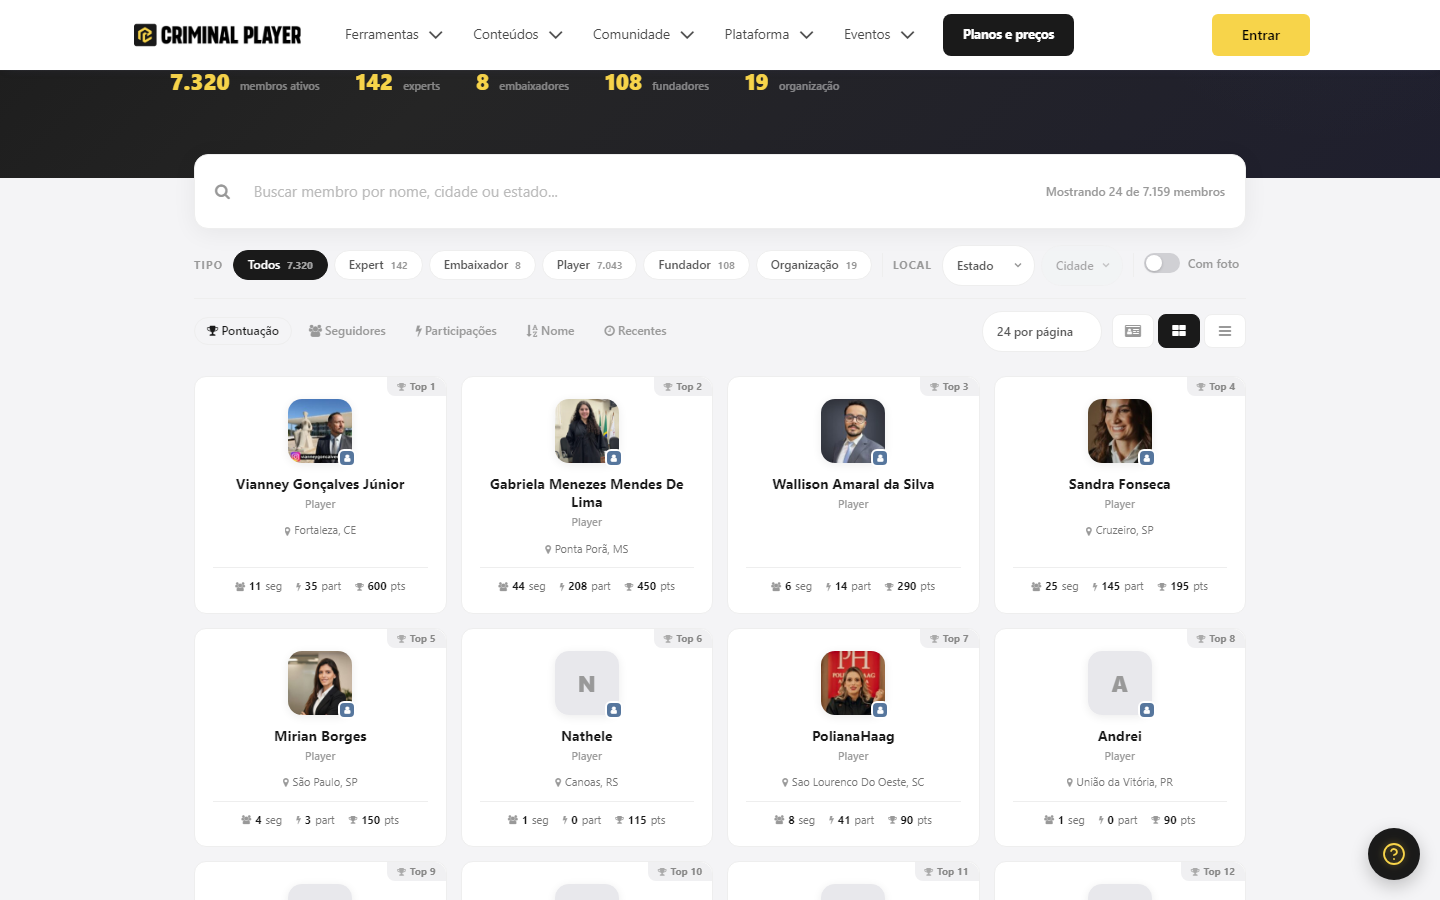Click the search magnifier icon
Viewport: 1440px width, 900px height.
(222, 192)
